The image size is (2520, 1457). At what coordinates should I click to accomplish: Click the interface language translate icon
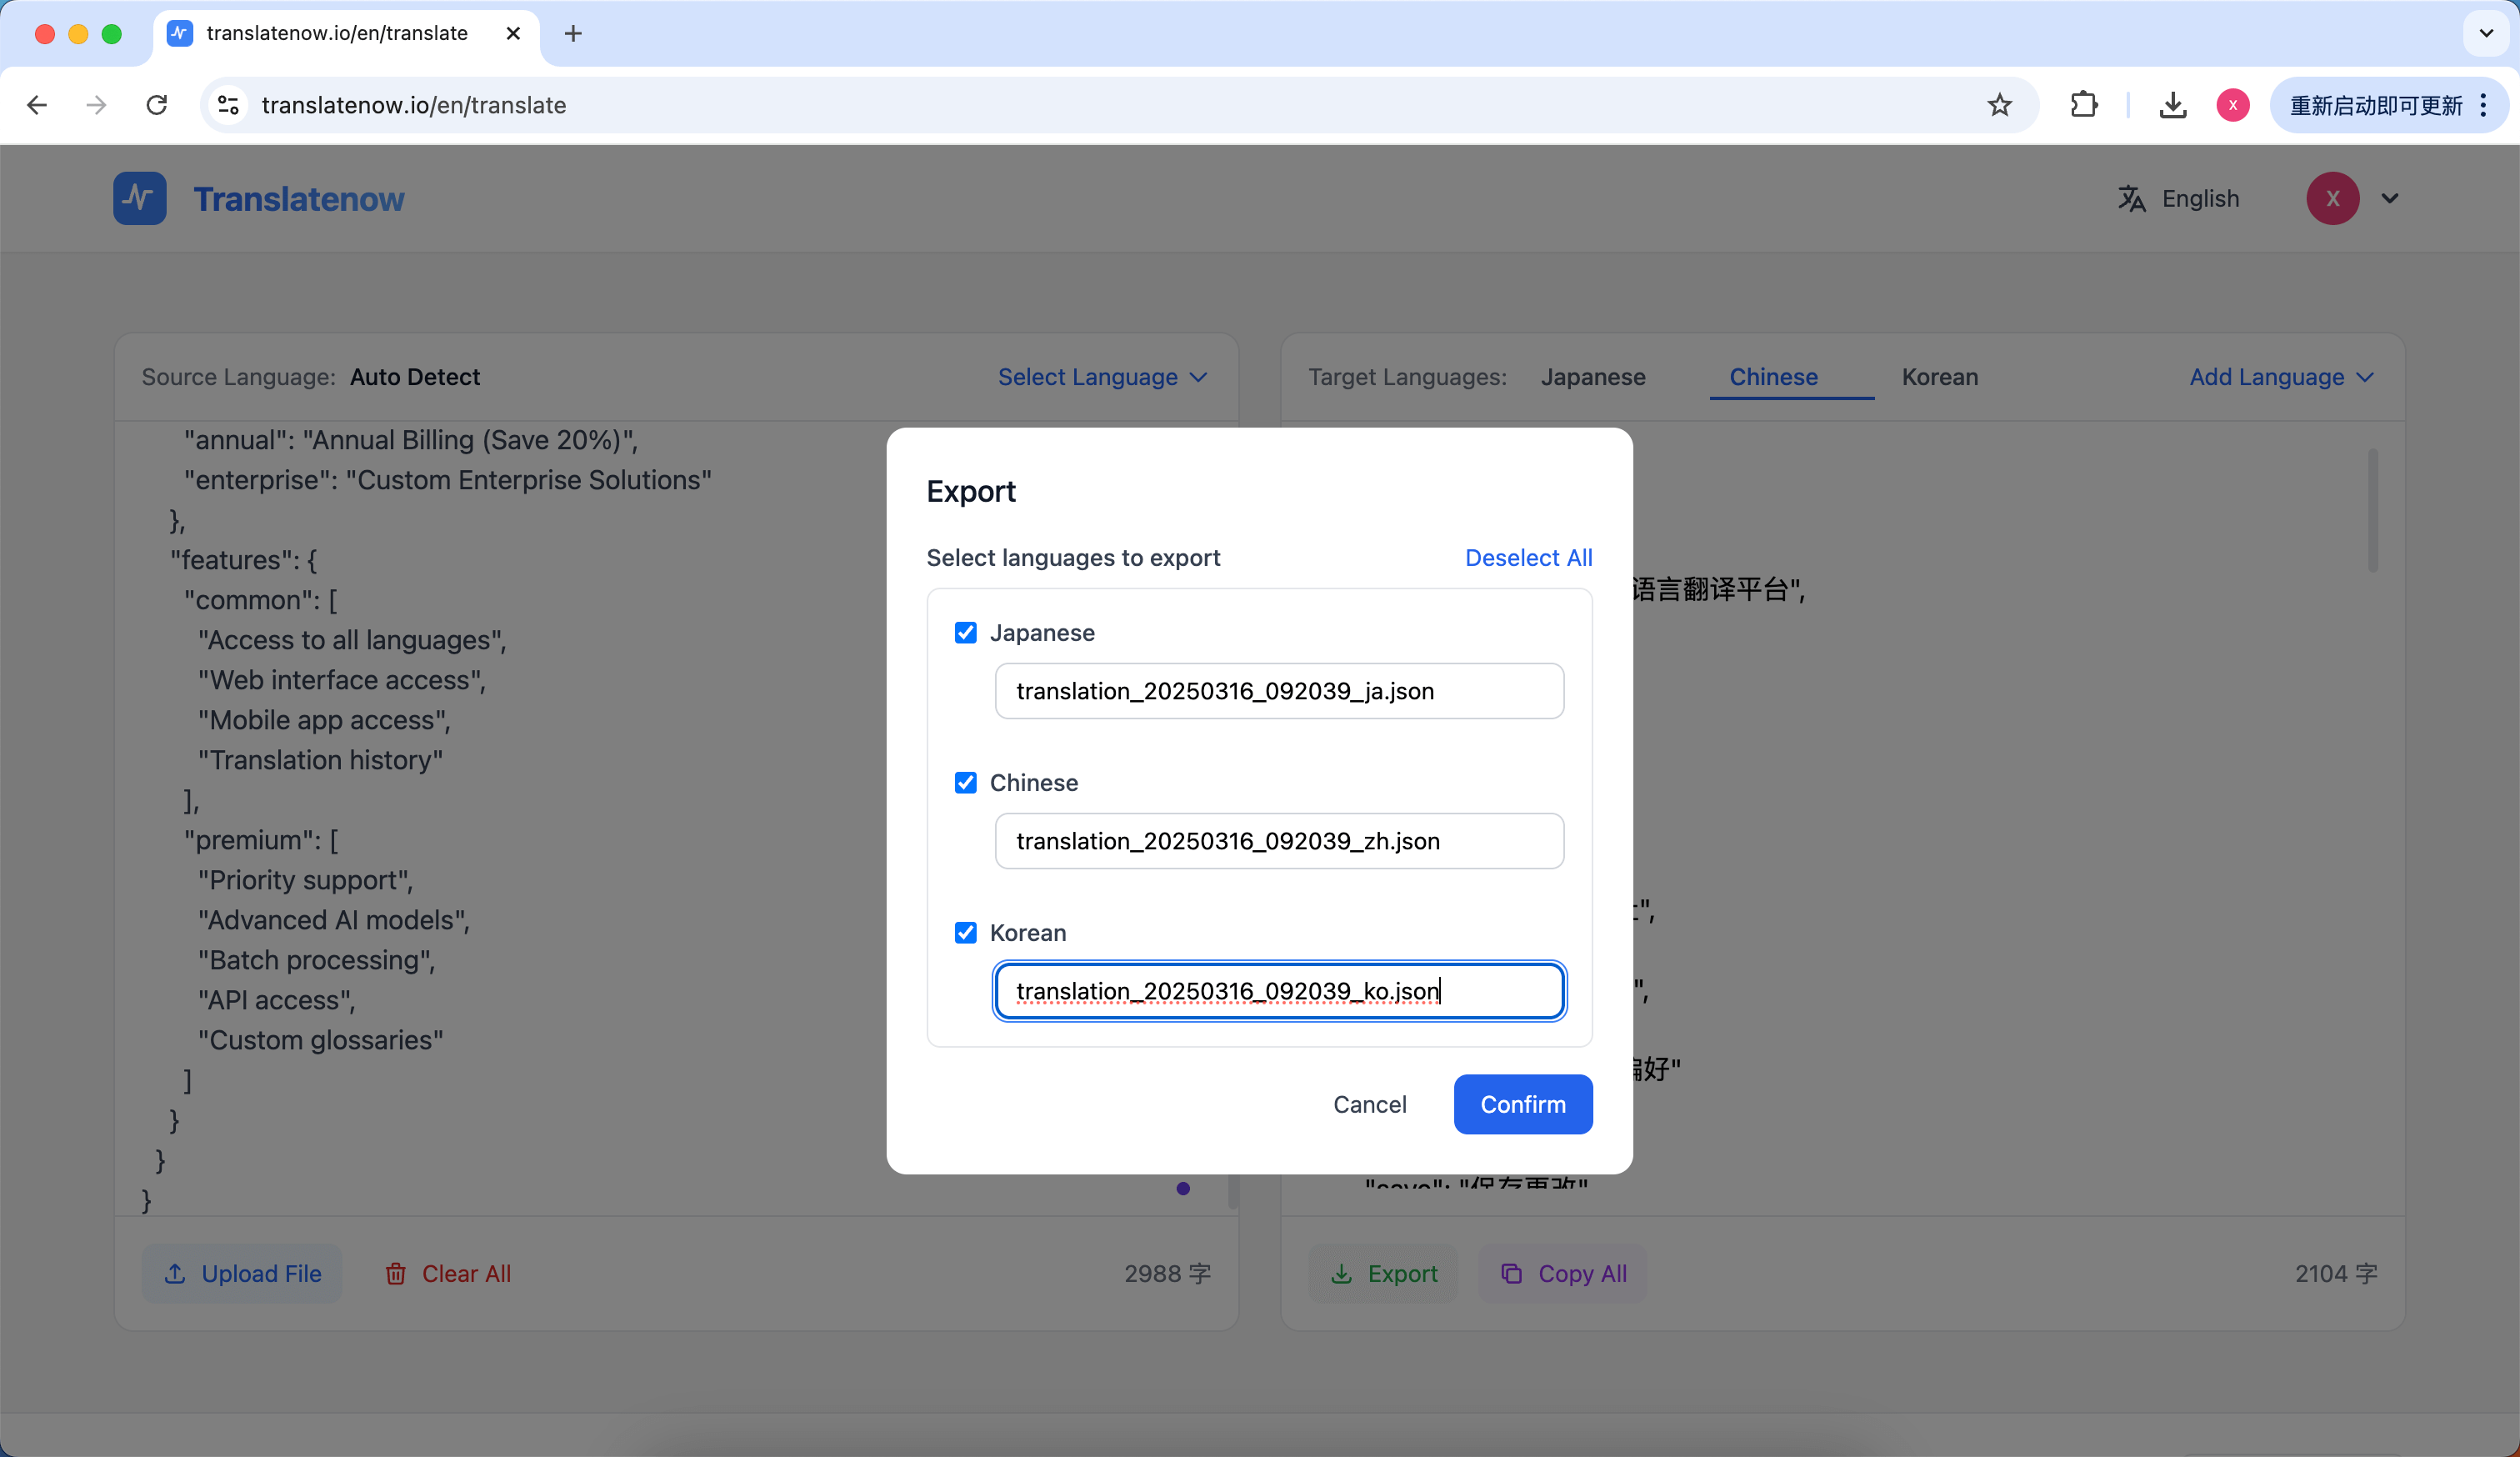2131,198
